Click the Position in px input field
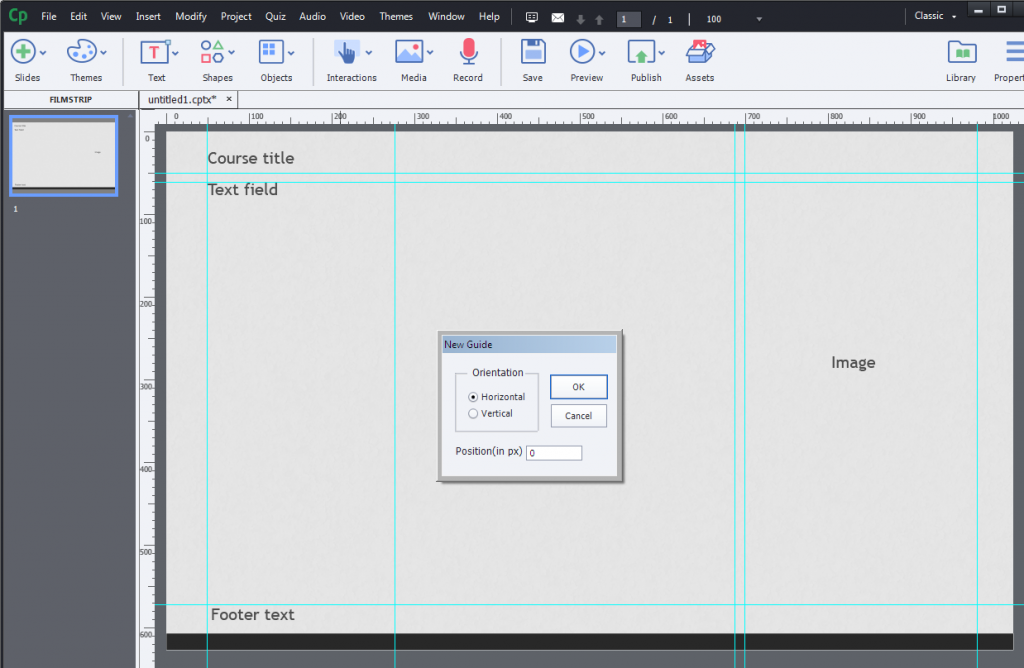This screenshot has height=668, width=1024. pos(554,453)
